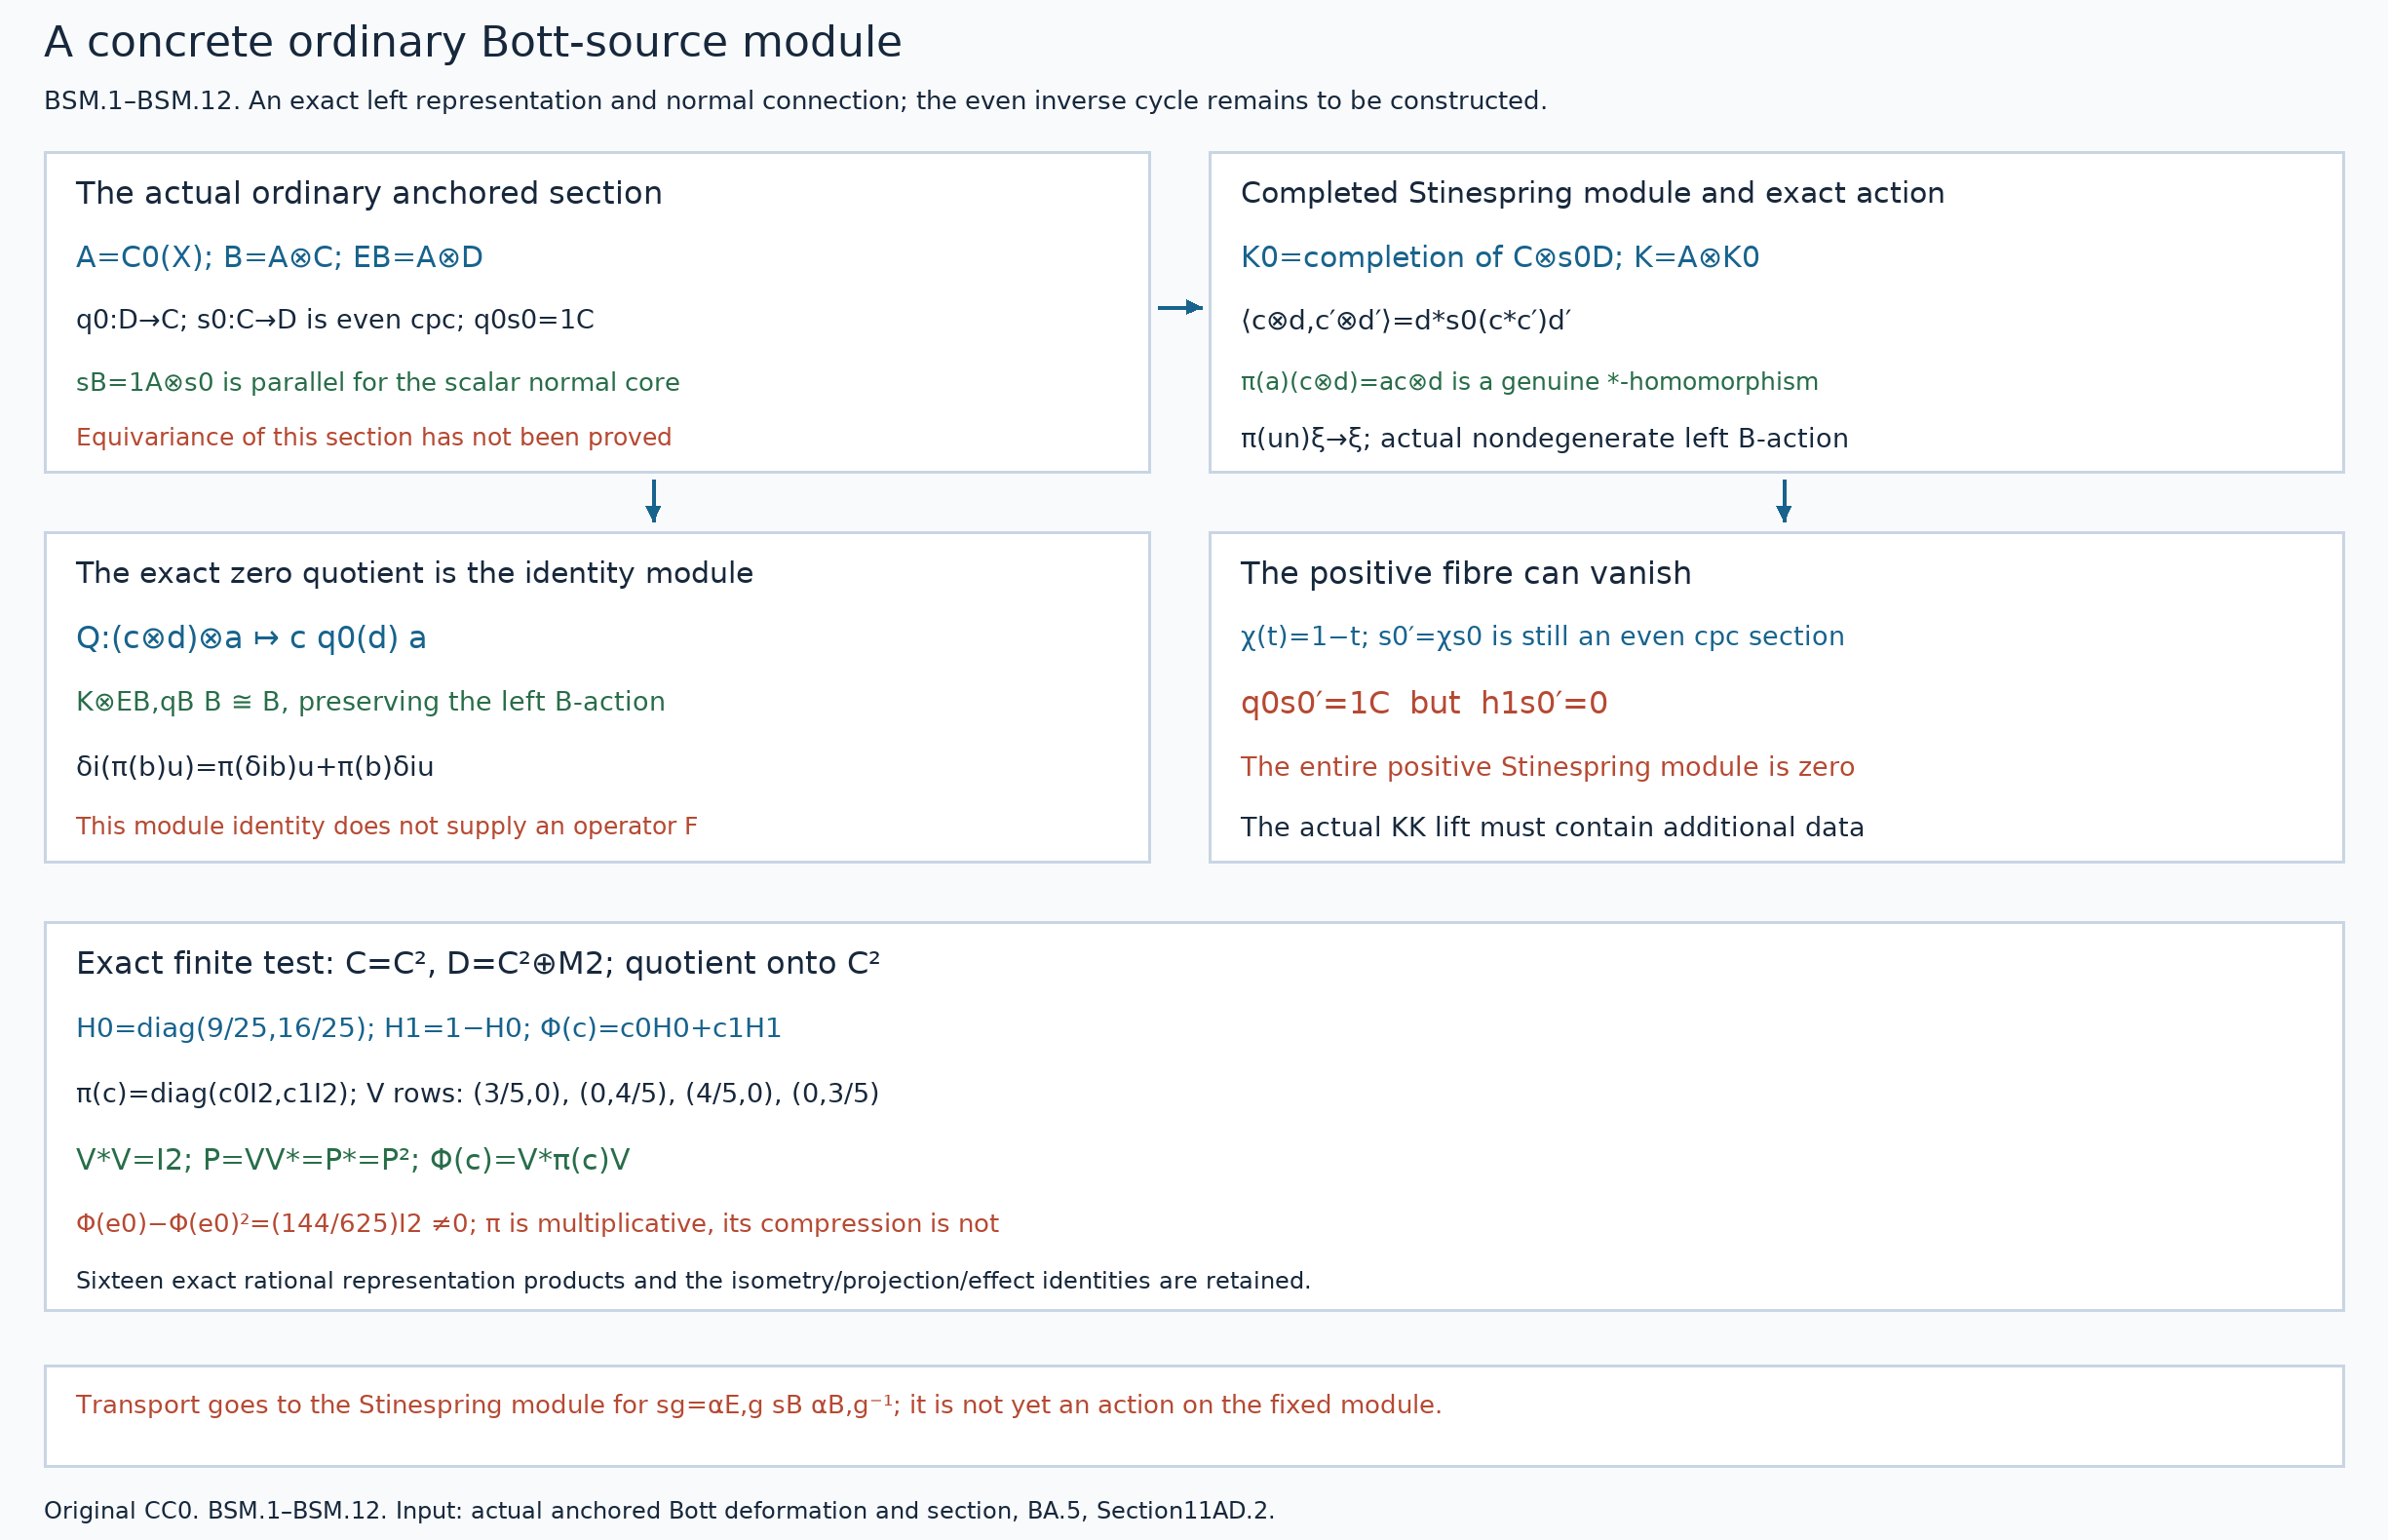Click heading 'The exact zero quotient is the identity module'
This screenshot has width=2388, height=1540.
pos(414,573)
